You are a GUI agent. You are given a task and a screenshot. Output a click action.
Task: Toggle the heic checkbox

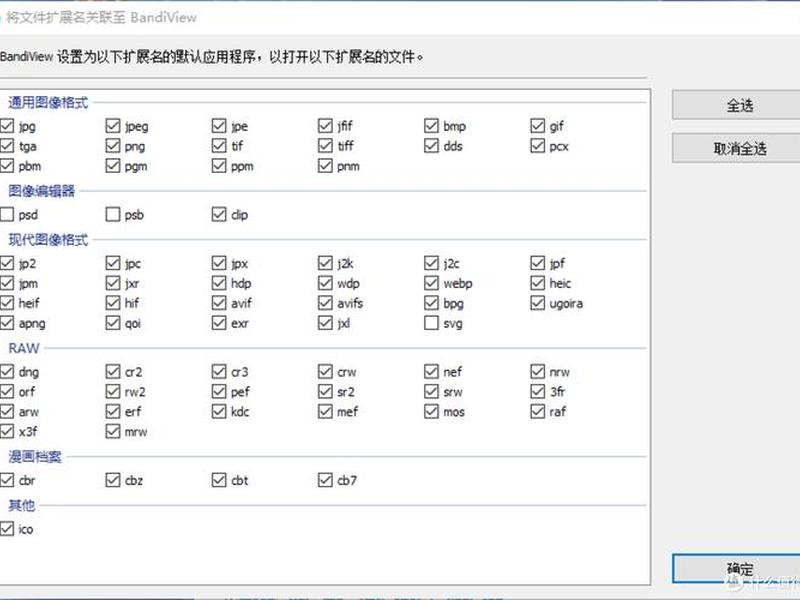point(537,283)
